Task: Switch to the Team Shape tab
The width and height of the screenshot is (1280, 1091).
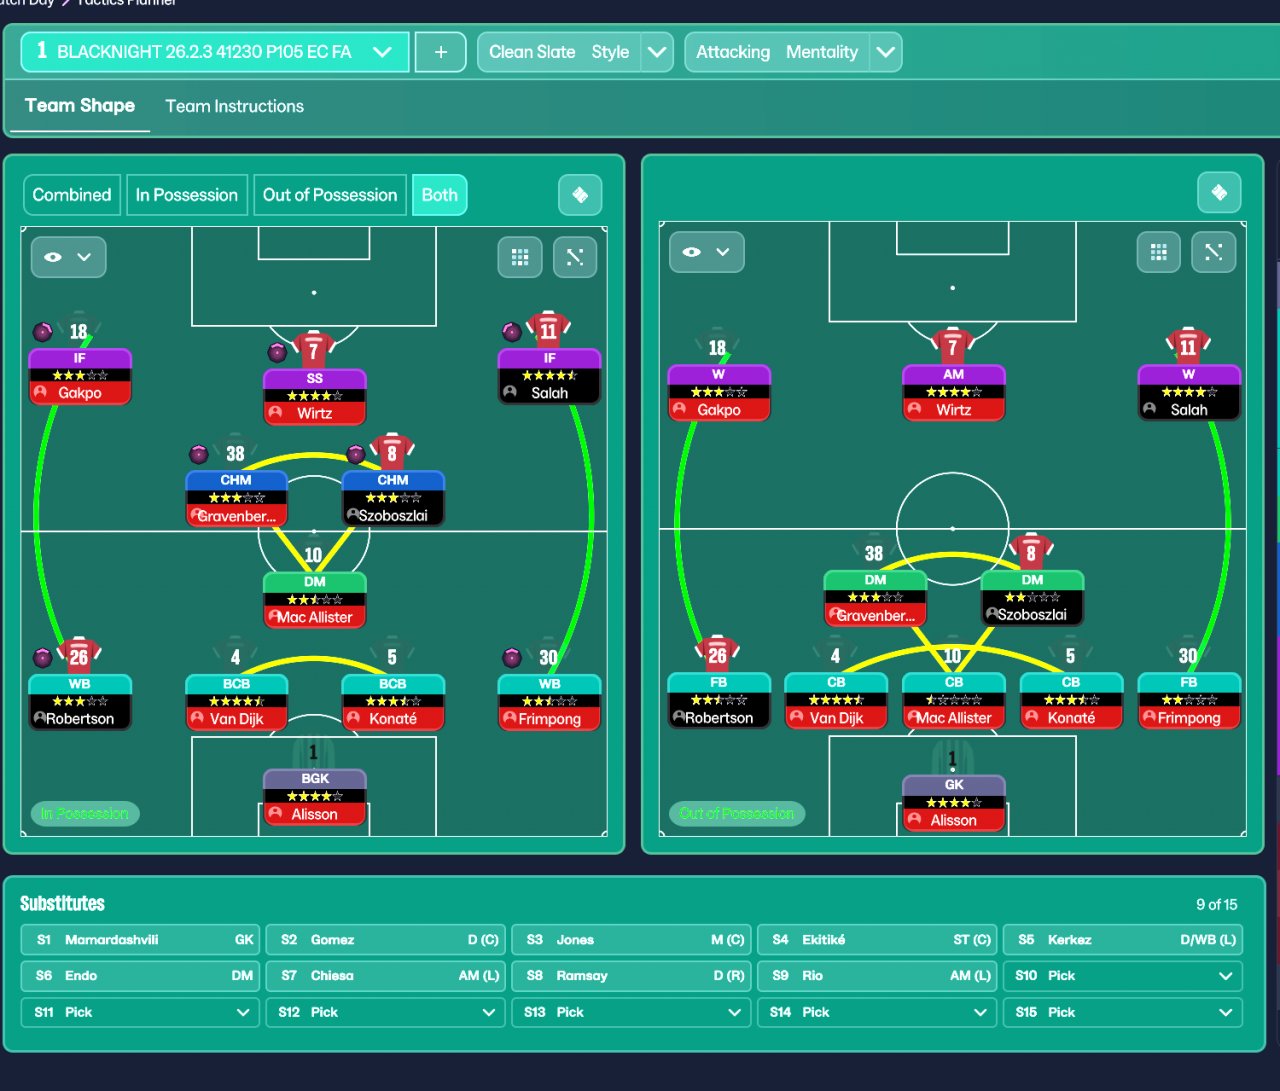Action: pyautogui.click(x=80, y=106)
